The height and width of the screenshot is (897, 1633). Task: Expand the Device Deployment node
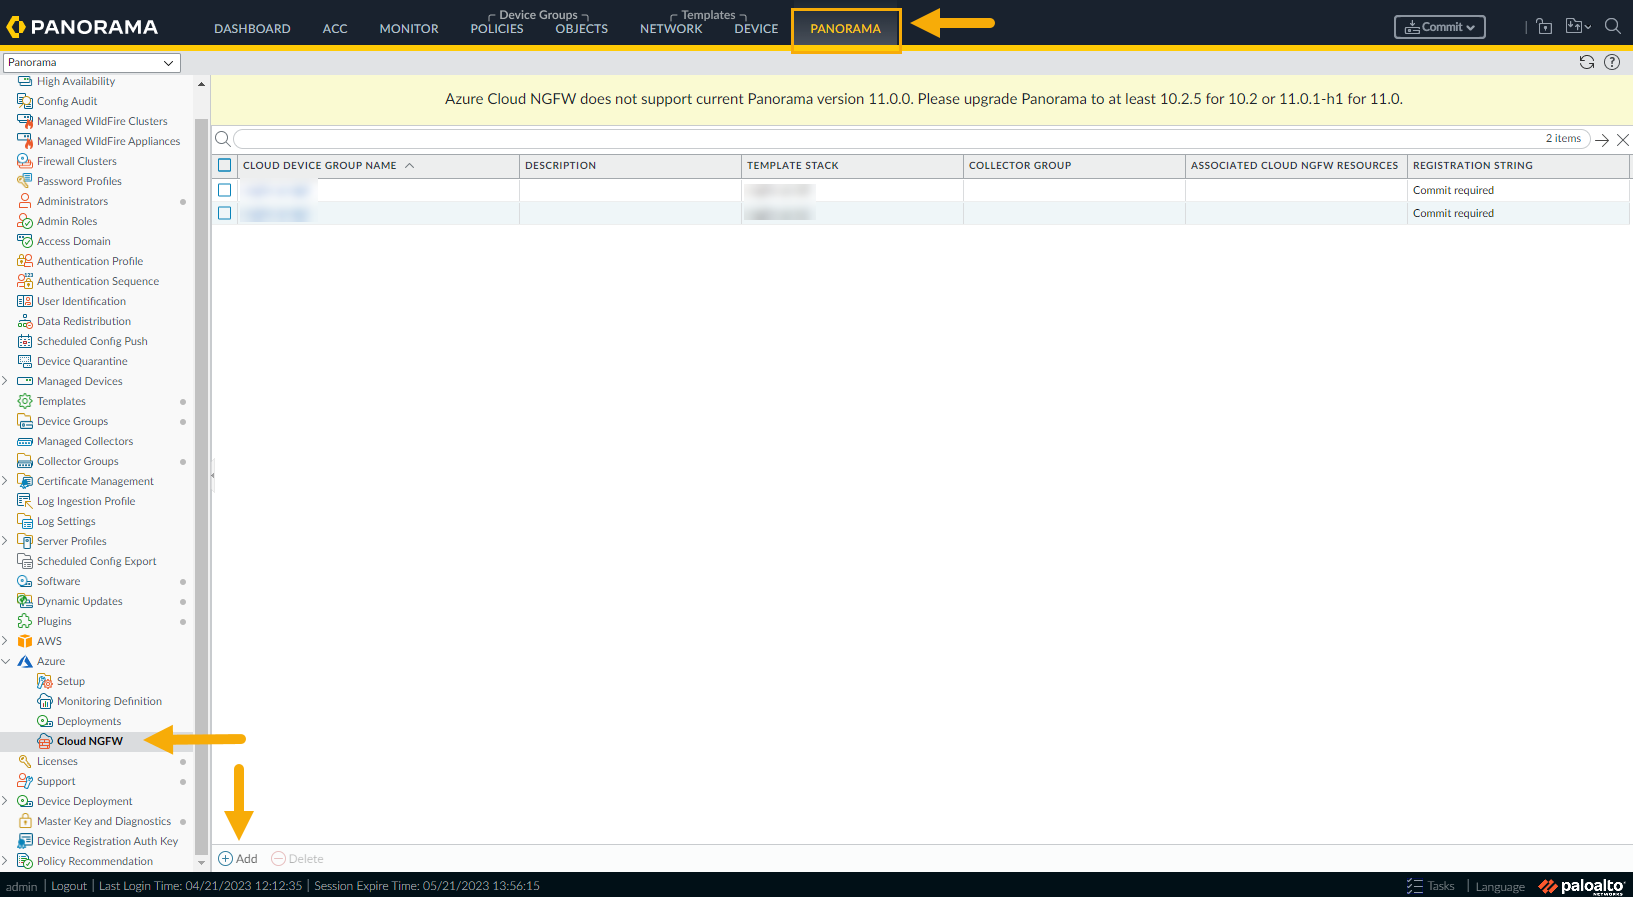(6, 801)
